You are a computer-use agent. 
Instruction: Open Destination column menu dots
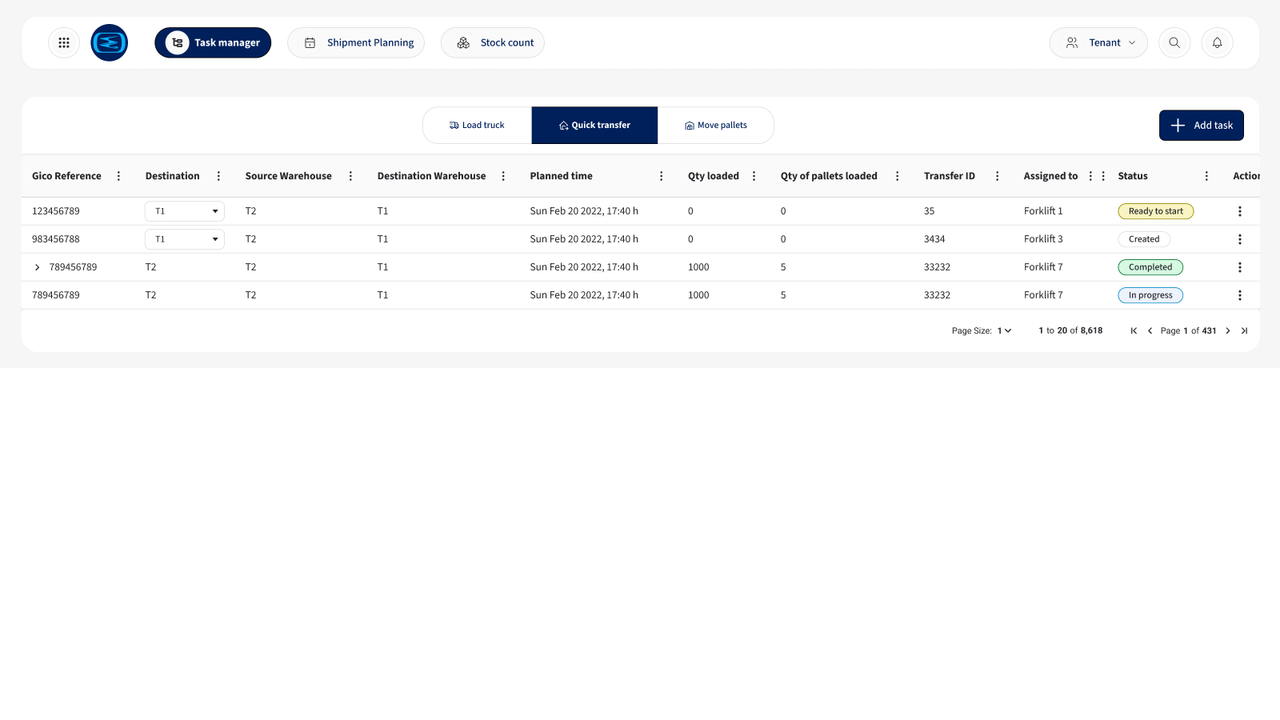coord(219,176)
